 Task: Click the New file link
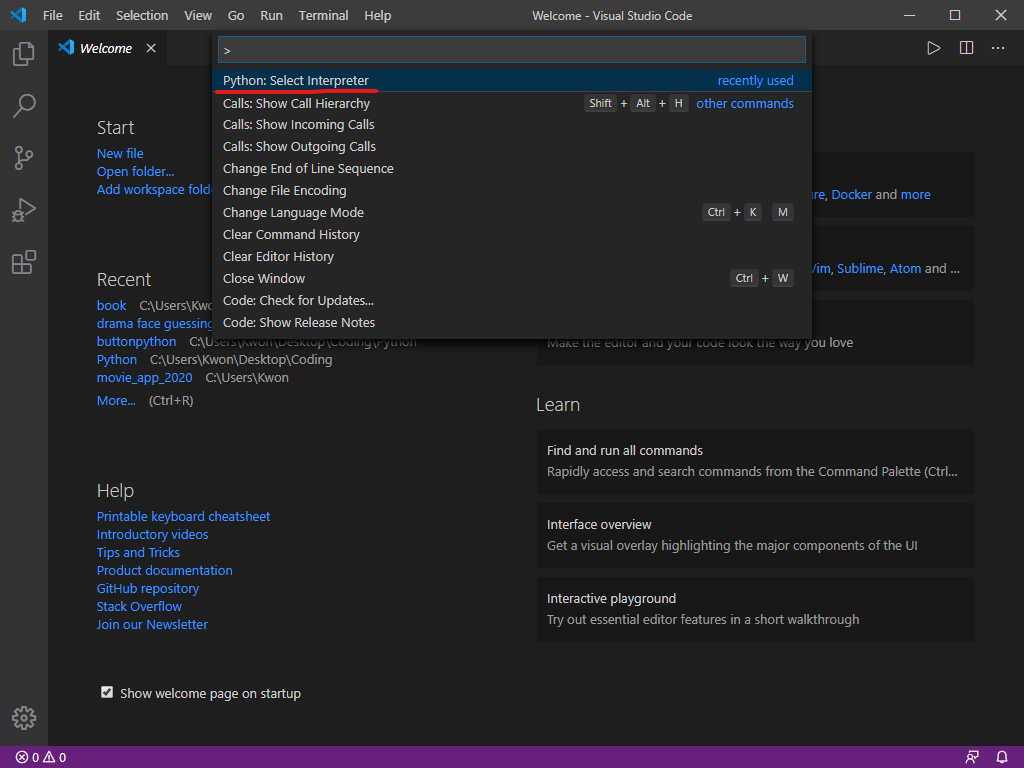point(120,153)
